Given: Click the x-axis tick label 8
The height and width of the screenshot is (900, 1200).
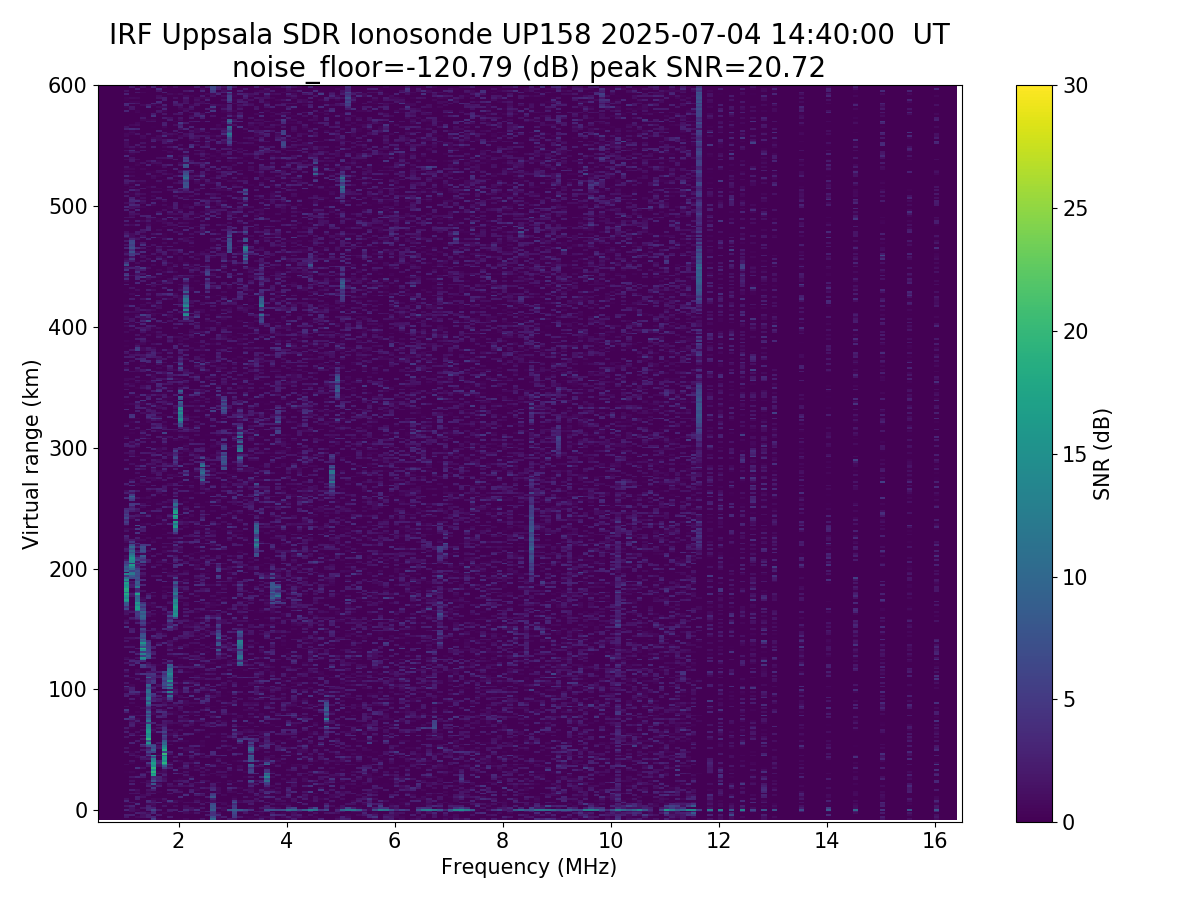Looking at the screenshot, I should 503,841.
